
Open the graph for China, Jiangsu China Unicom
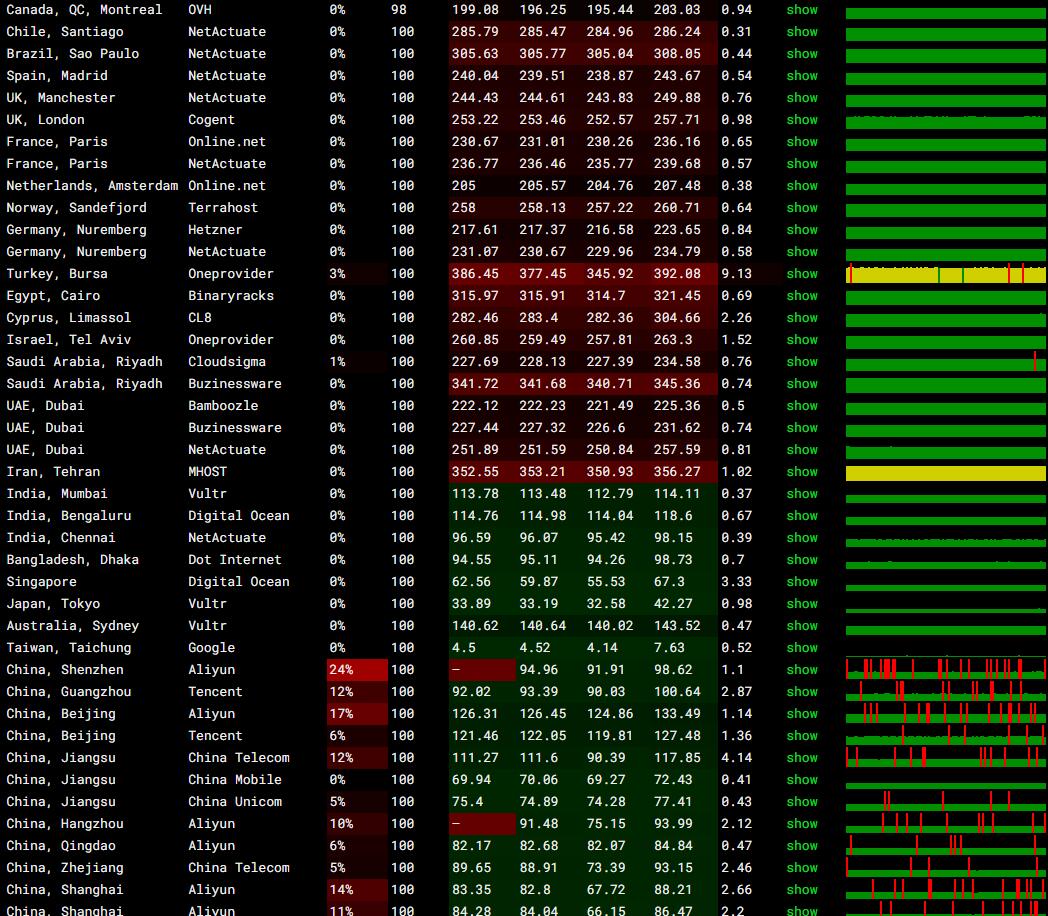pos(946,802)
